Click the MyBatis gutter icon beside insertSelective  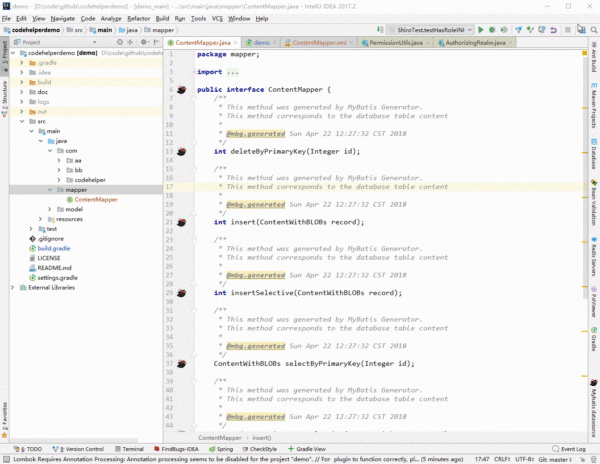181,293
